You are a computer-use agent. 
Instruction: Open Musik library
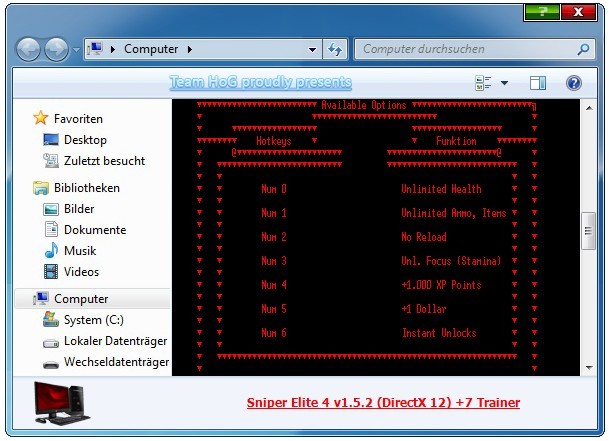(x=80, y=251)
